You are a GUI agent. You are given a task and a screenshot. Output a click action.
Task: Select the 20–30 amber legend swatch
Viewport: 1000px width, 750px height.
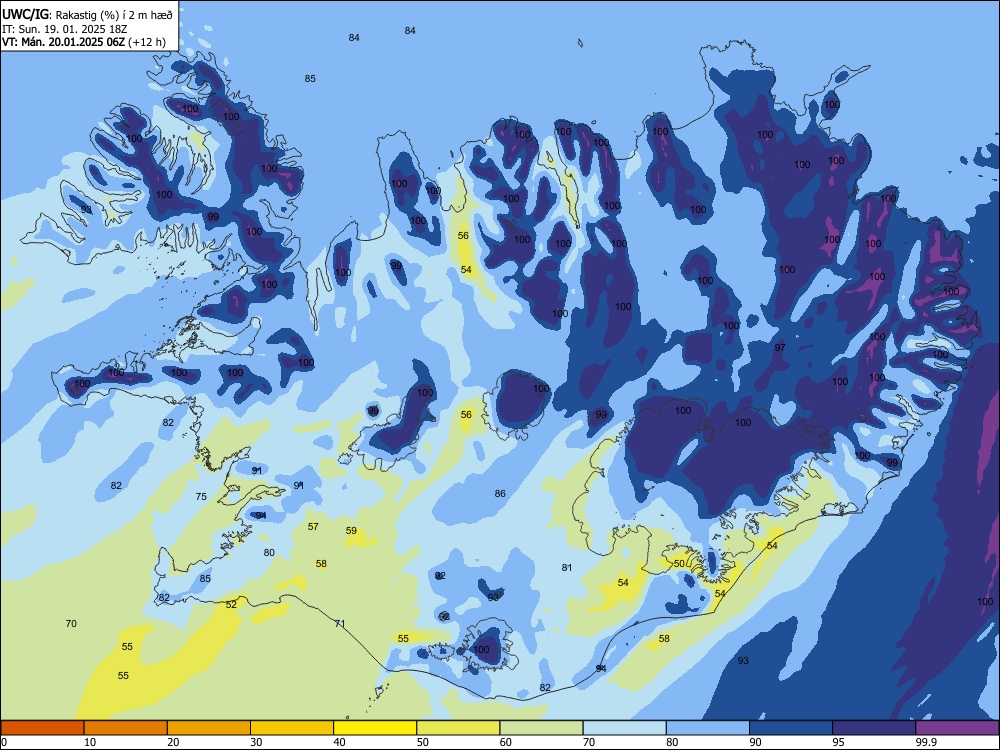pos(209,728)
